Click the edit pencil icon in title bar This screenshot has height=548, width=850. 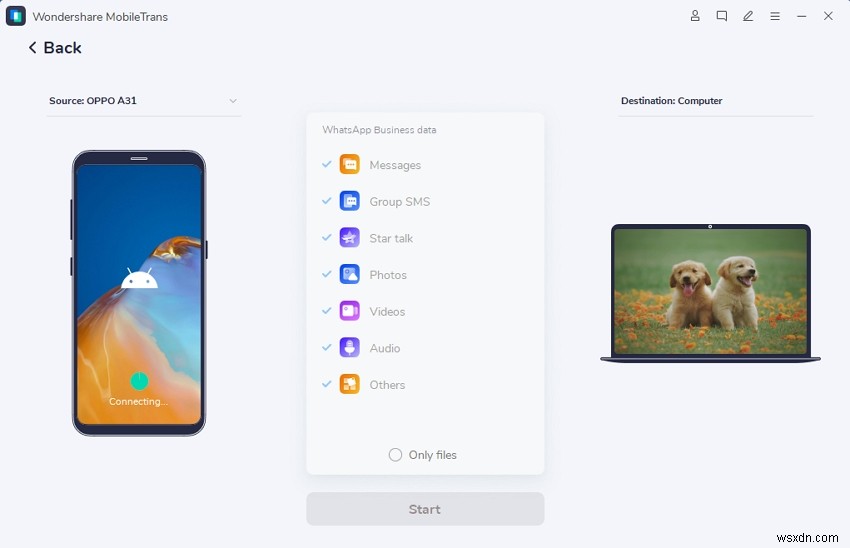pos(748,16)
